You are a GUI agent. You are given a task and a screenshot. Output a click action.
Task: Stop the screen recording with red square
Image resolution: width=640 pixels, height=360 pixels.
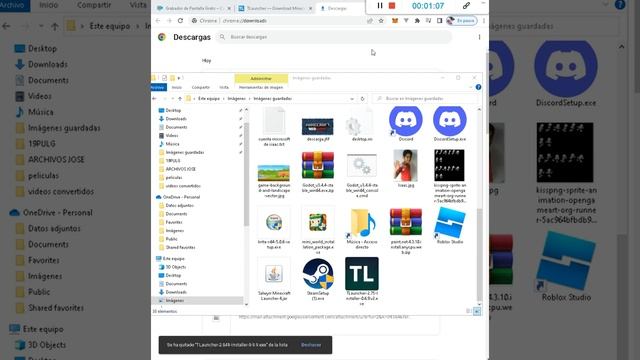click(x=392, y=6)
